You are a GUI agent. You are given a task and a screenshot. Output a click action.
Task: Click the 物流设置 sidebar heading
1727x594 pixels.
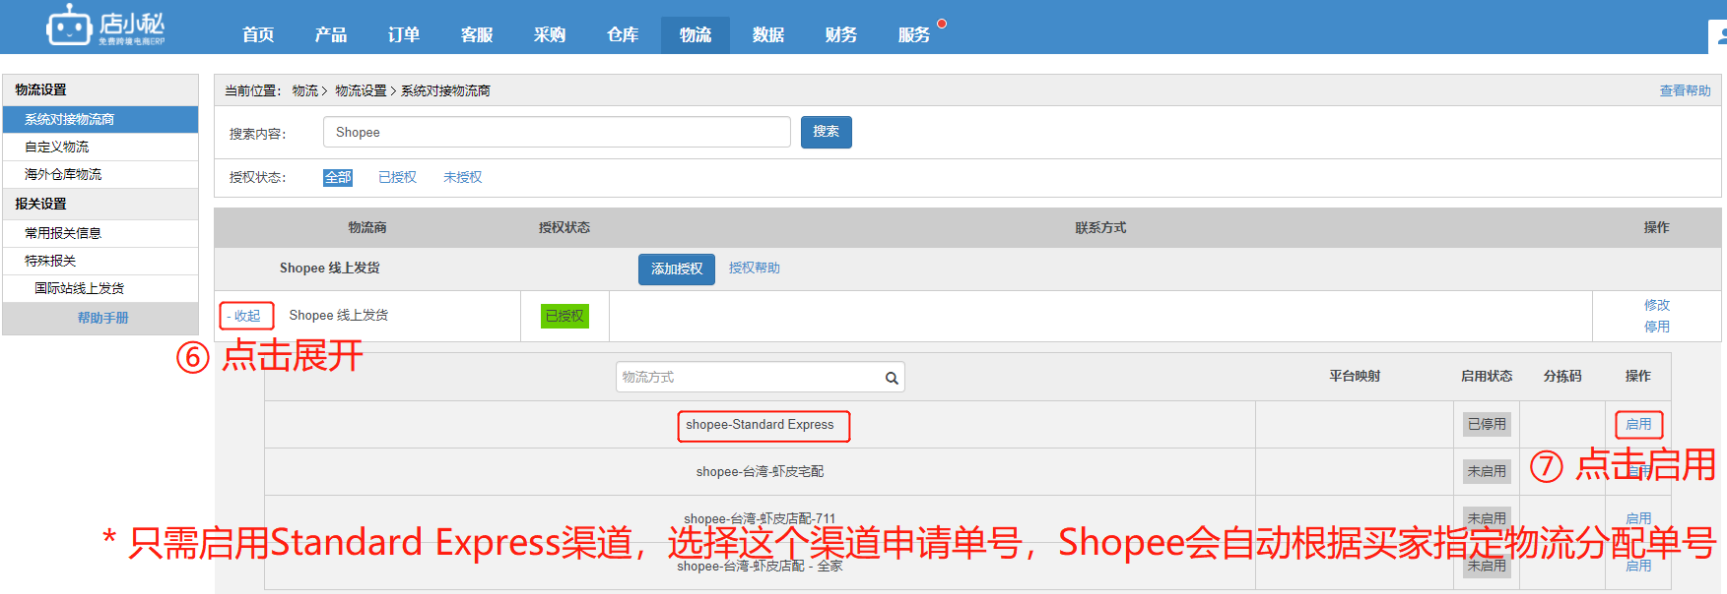click(x=41, y=90)
